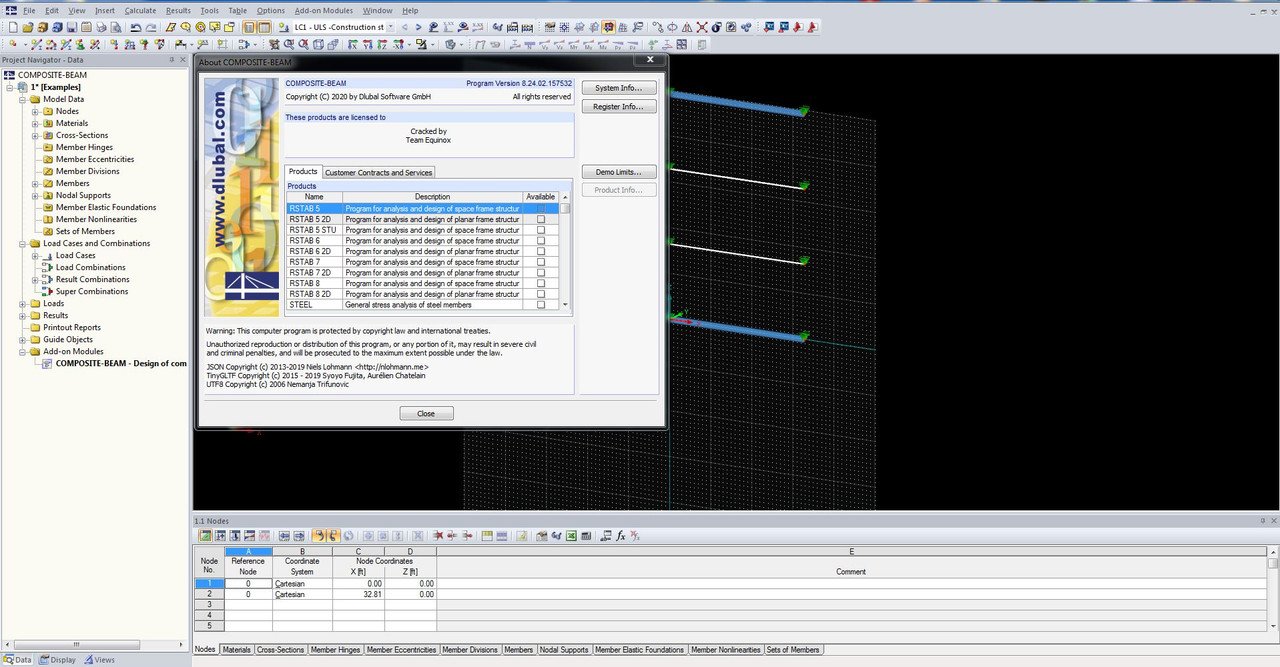The width and height of the screenshot is (1280, 667).
Task: Click products list scrollbar down arrow
Action: [x=566, y=305]
